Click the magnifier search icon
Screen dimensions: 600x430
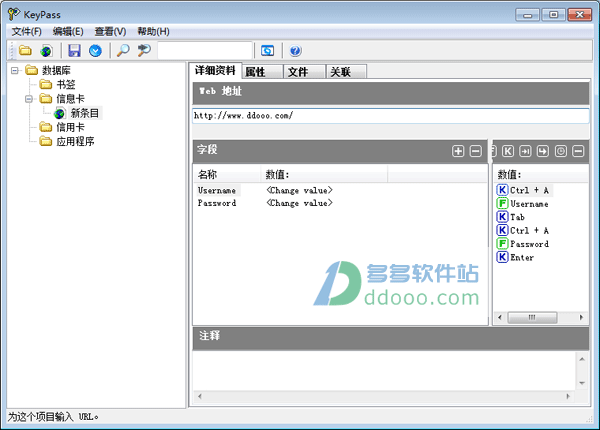(x=123, y=50)
